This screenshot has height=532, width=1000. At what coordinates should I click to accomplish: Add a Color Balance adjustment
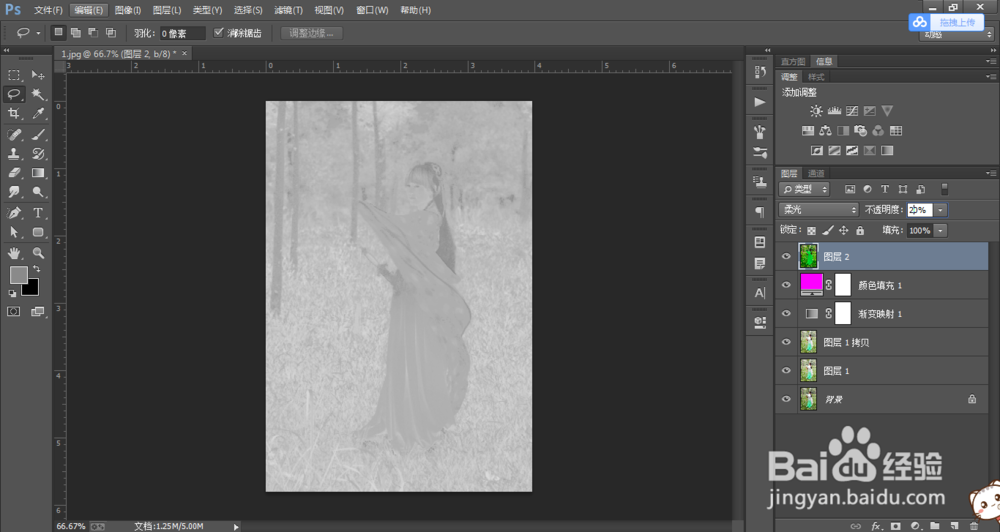tap(825, 131)
